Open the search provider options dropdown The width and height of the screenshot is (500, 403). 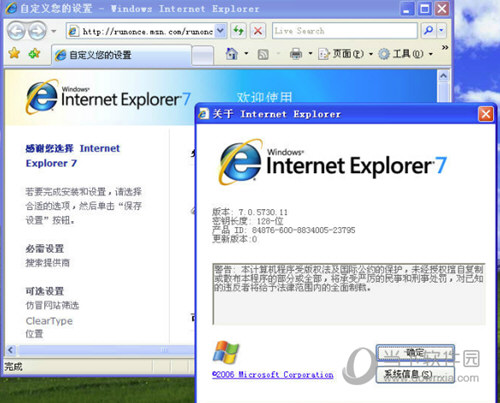click(441, 31)
